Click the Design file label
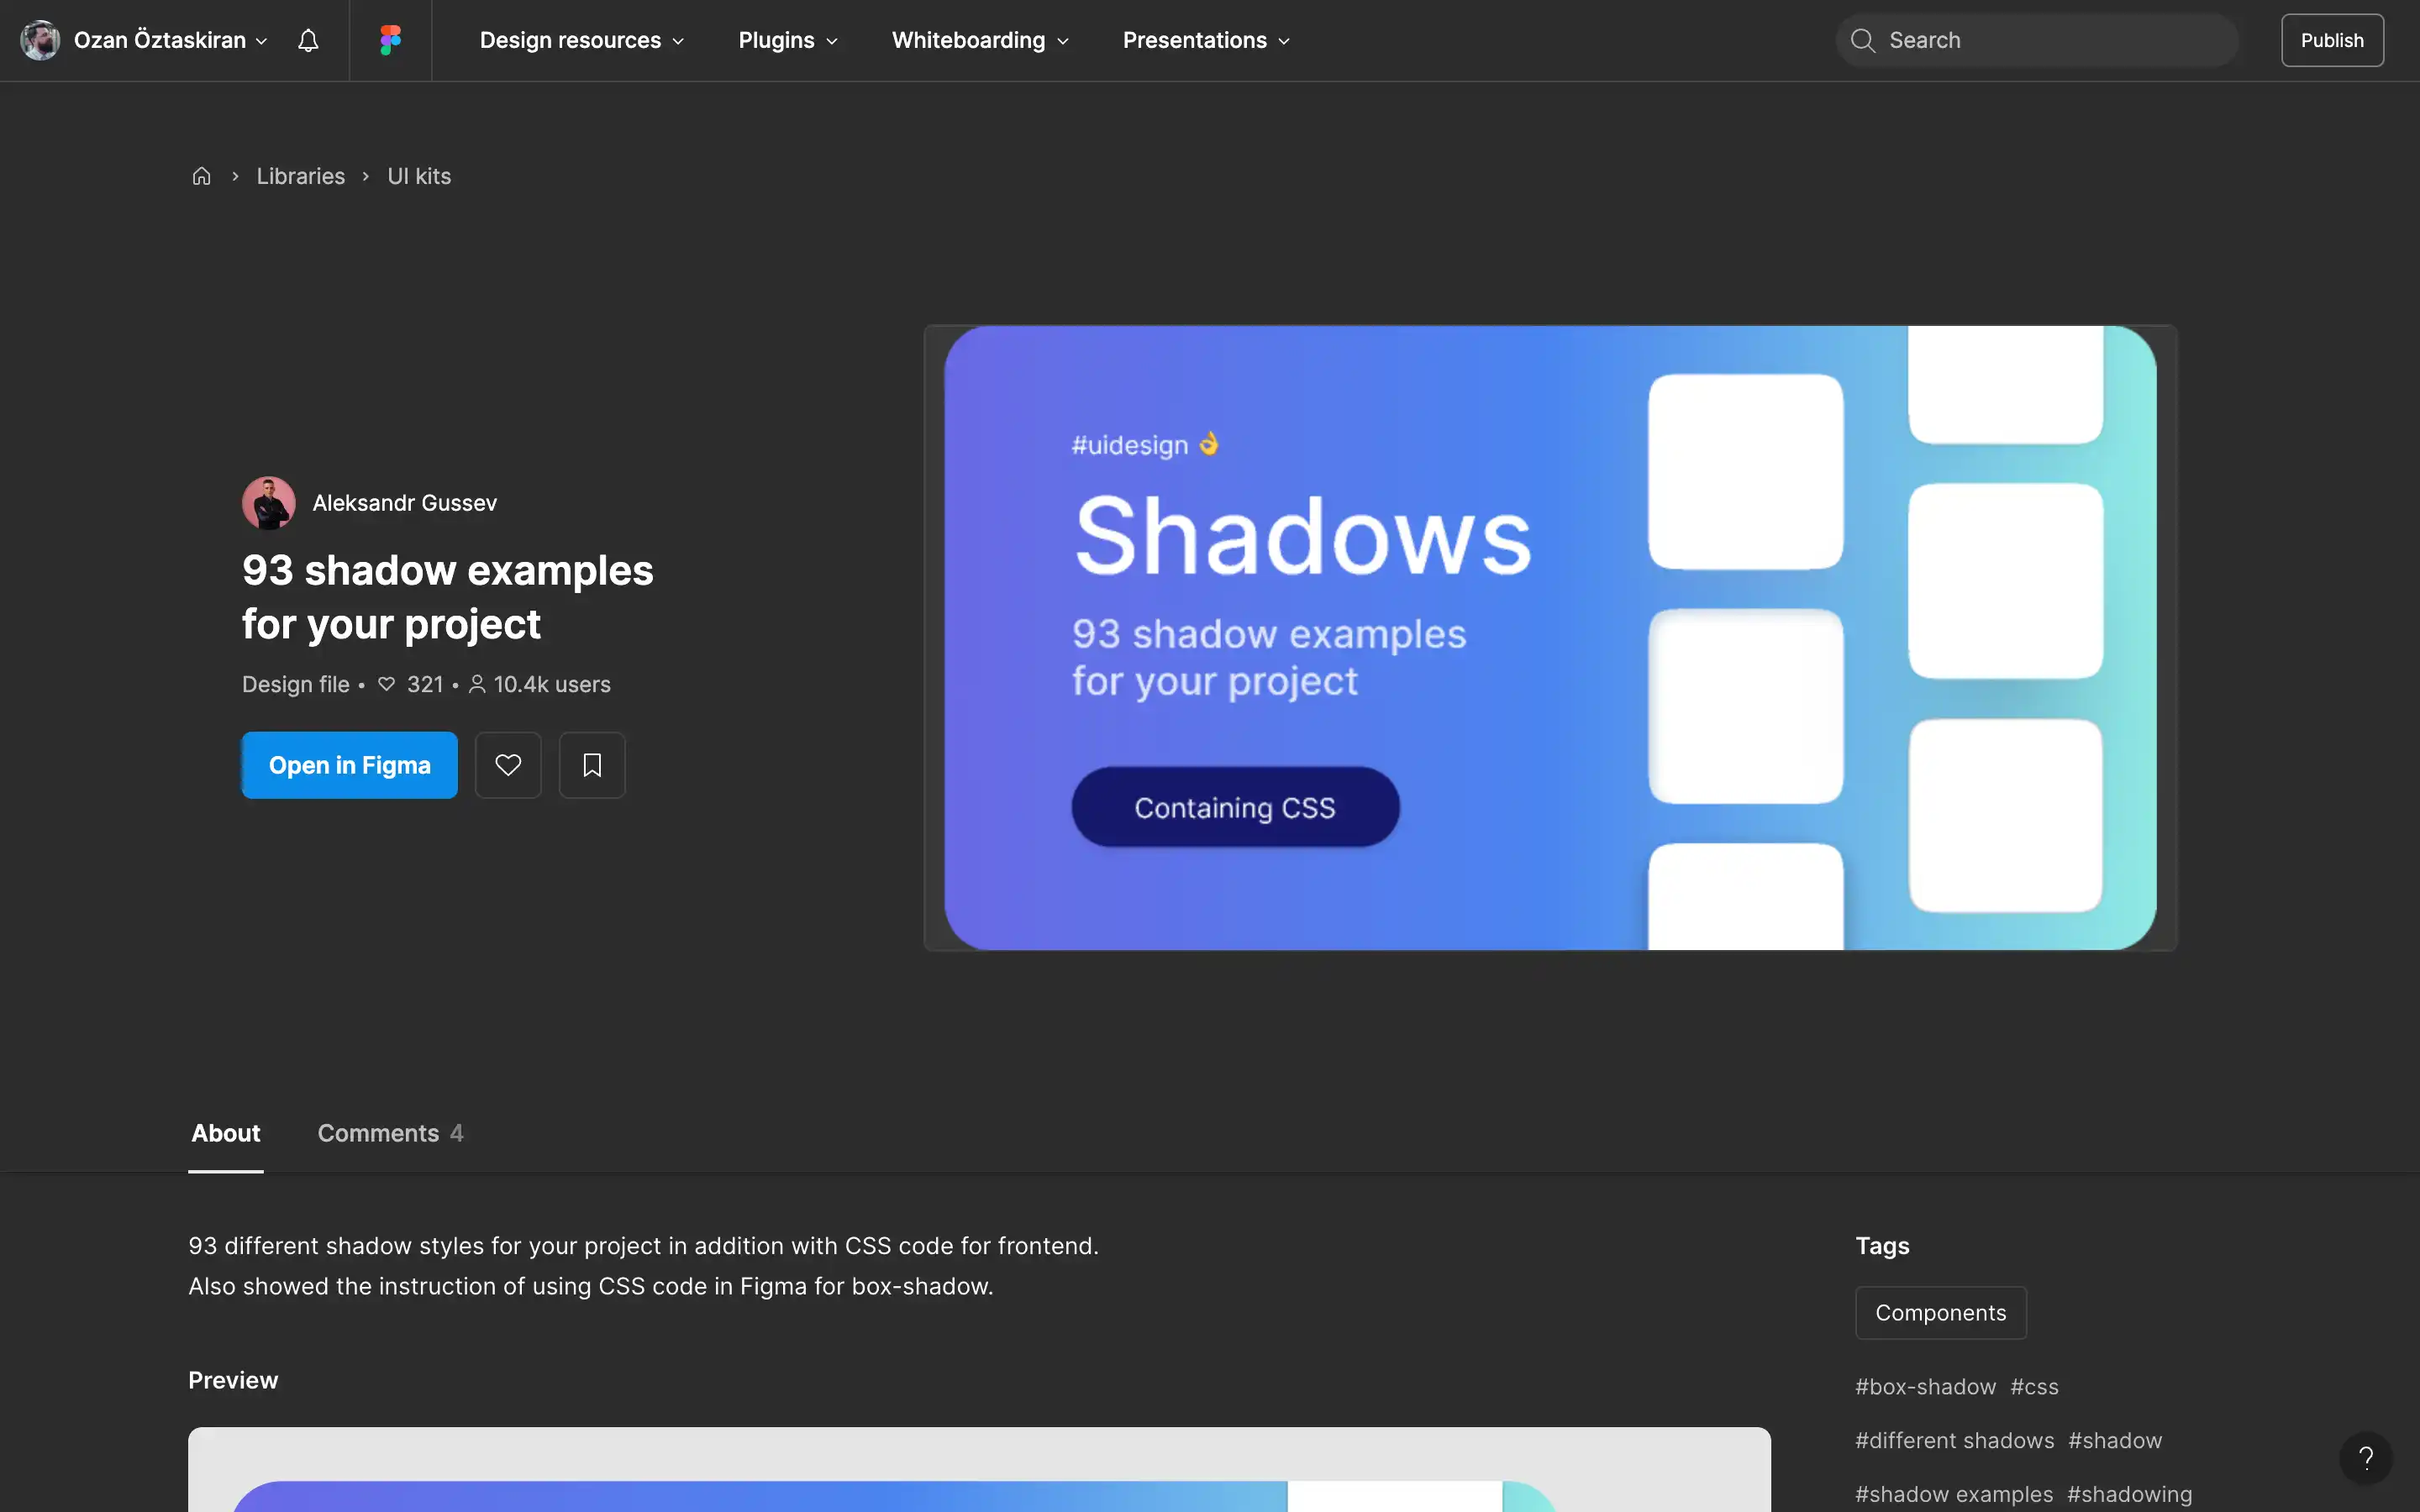The width and height of the screenshot is (2420, 1512). pyautogui.click(x=296, y=684)
